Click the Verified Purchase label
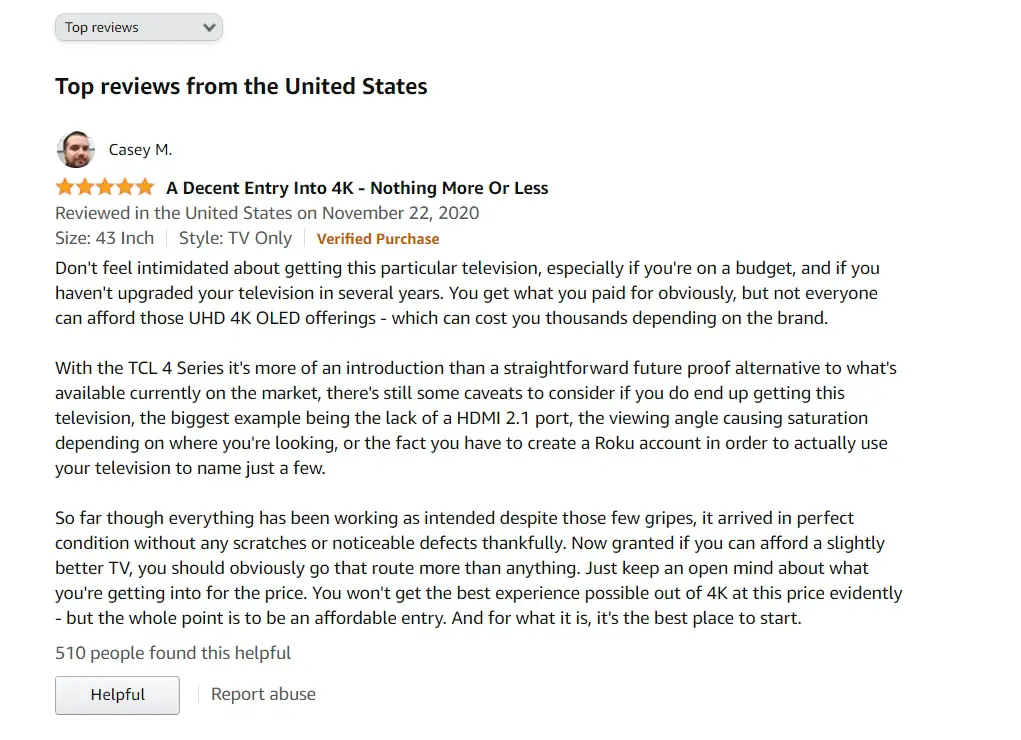 (x=378, y=239)
